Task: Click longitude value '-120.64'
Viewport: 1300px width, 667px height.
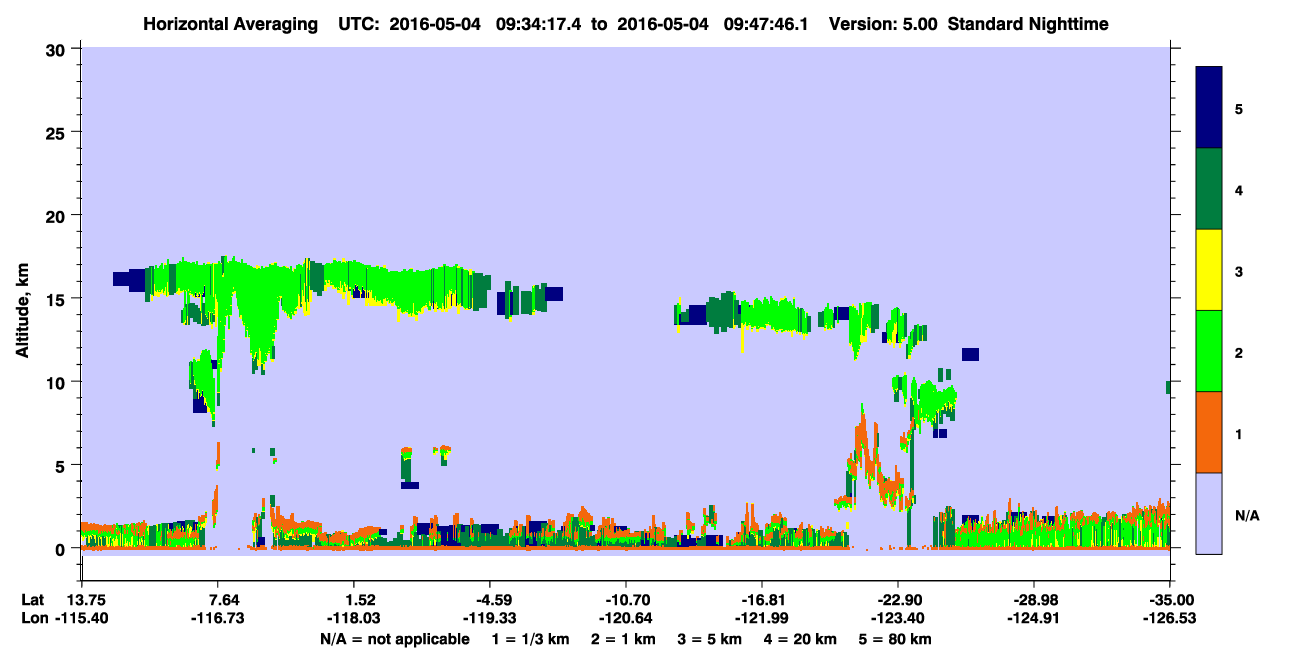Action: click(x=625, y=618)
